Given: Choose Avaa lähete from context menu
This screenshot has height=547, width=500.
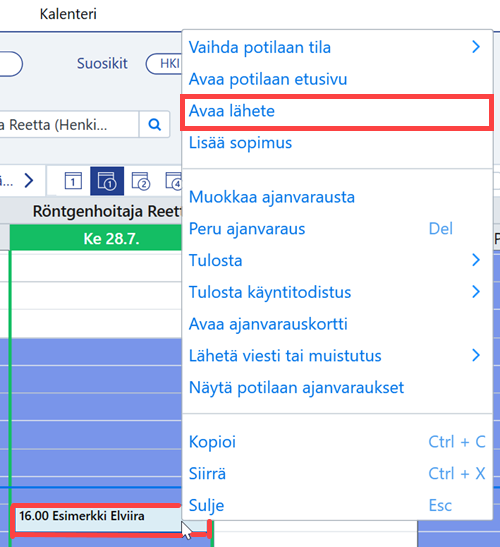Looking at the screenshot, I should pos(337,112).
